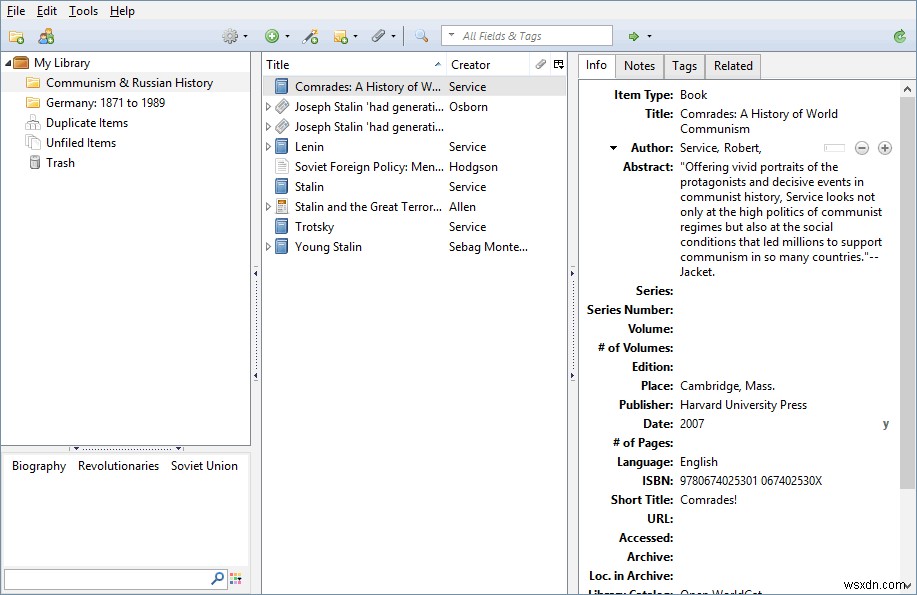
Task: Select the Add Item by Identifier wand
Action: (x=308, y=36)
